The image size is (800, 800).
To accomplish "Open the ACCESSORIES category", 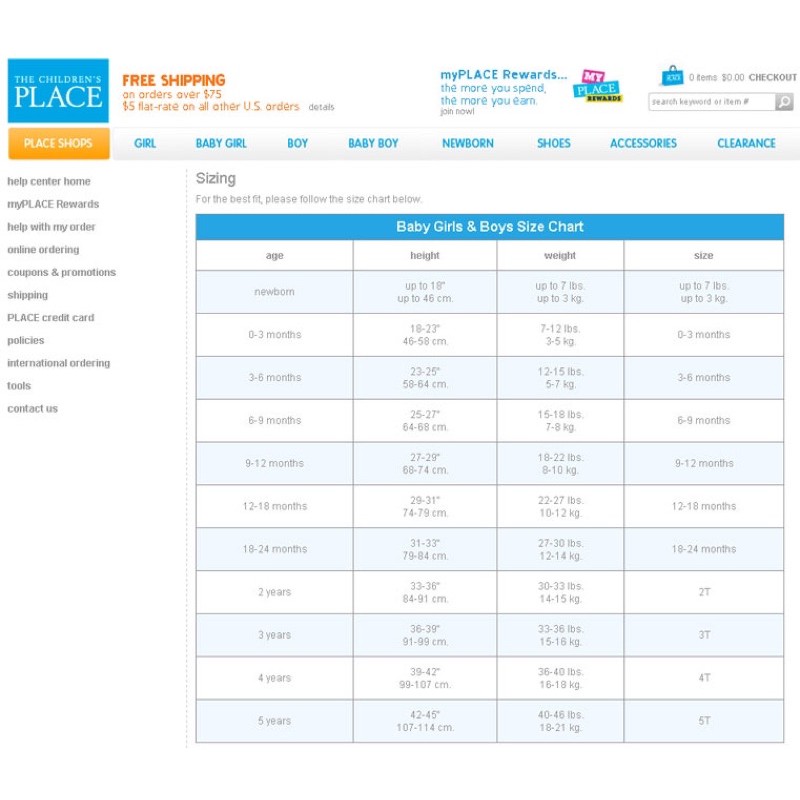I will [x=643, y=143].
